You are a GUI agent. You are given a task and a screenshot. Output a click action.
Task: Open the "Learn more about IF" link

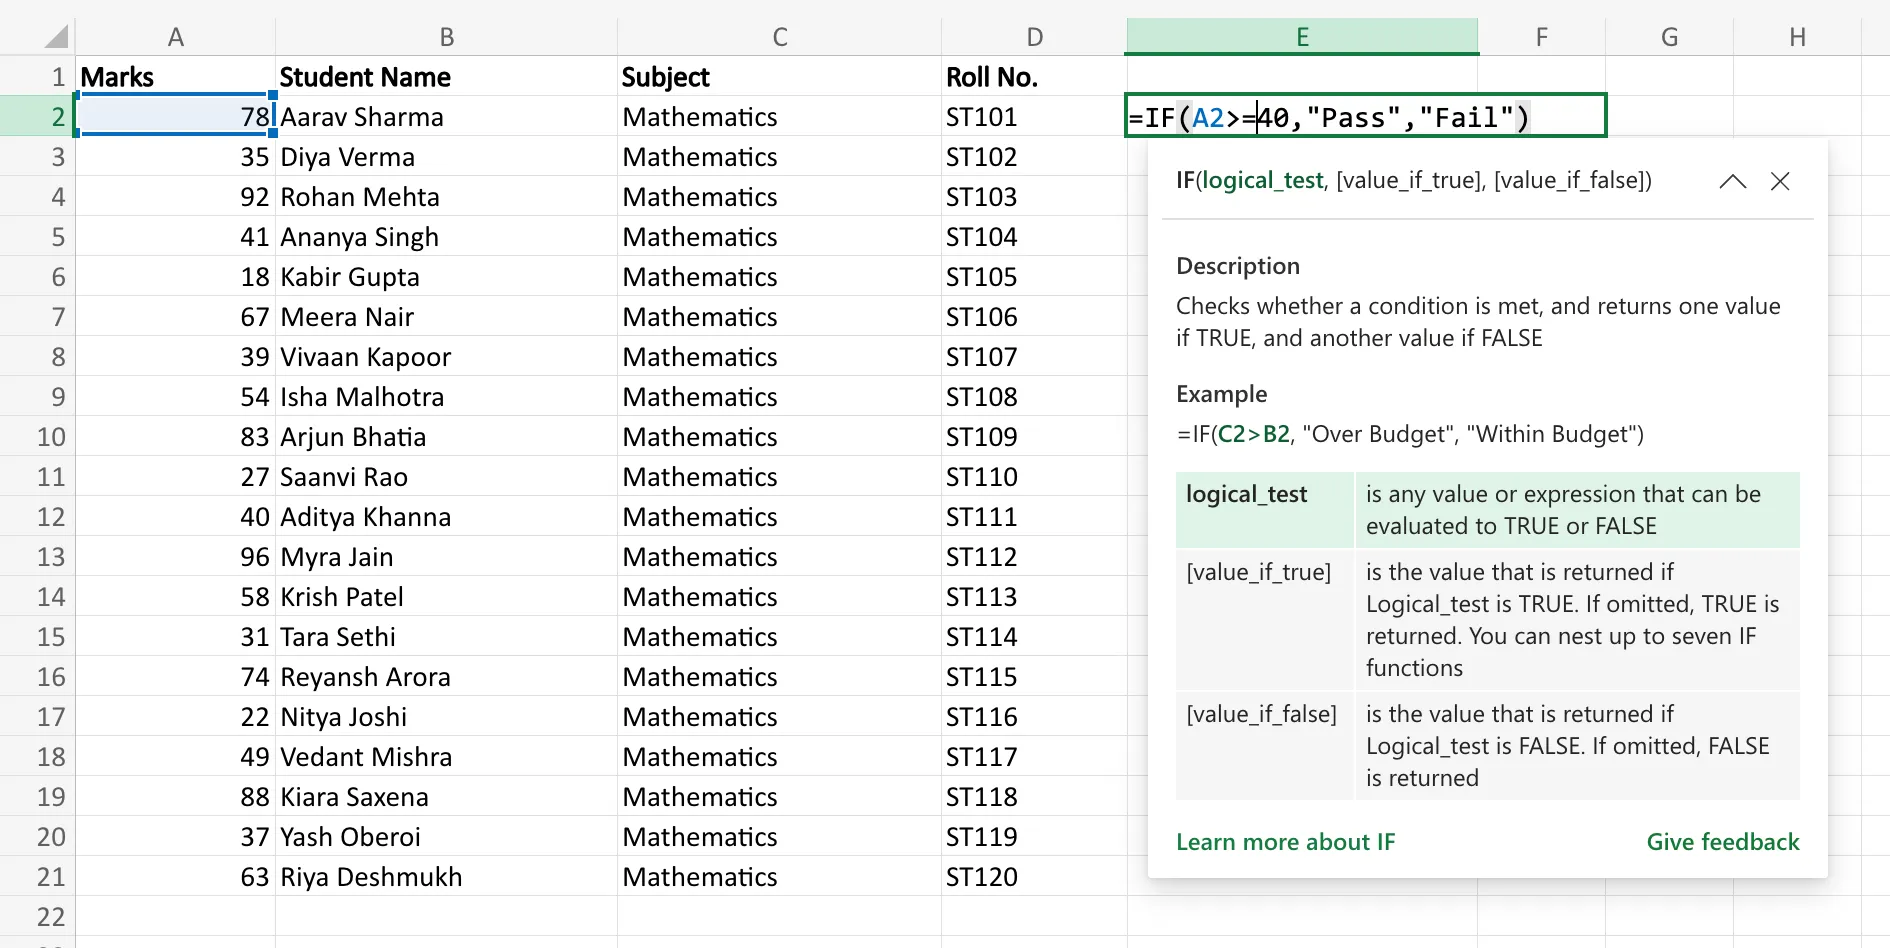(1286, 841)
